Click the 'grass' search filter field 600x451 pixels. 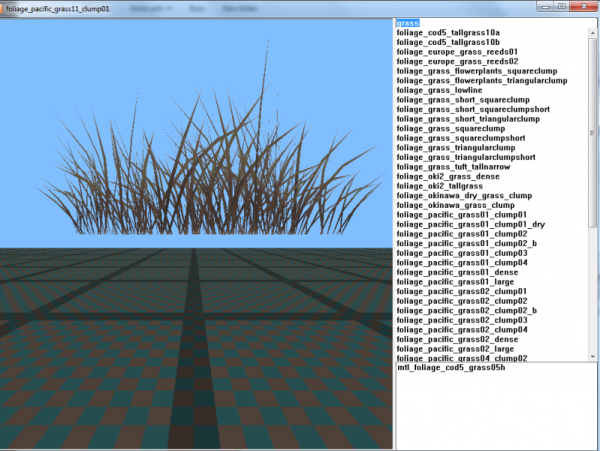pyautogui.click(x=492, y=22)
